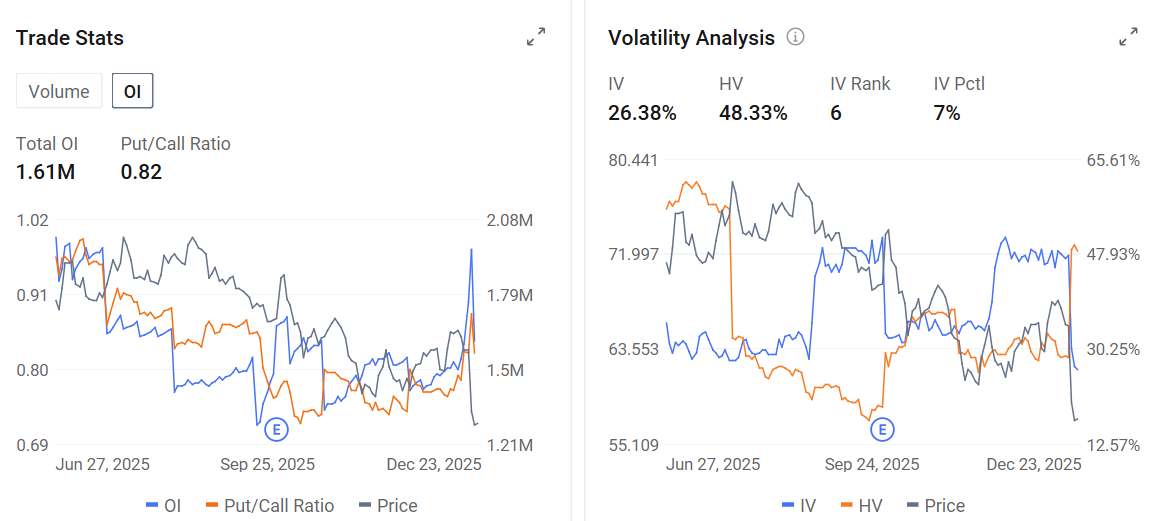1152x521 pixels.
Task: Click the Trade Stats panel title
Action: click(70, 38)
